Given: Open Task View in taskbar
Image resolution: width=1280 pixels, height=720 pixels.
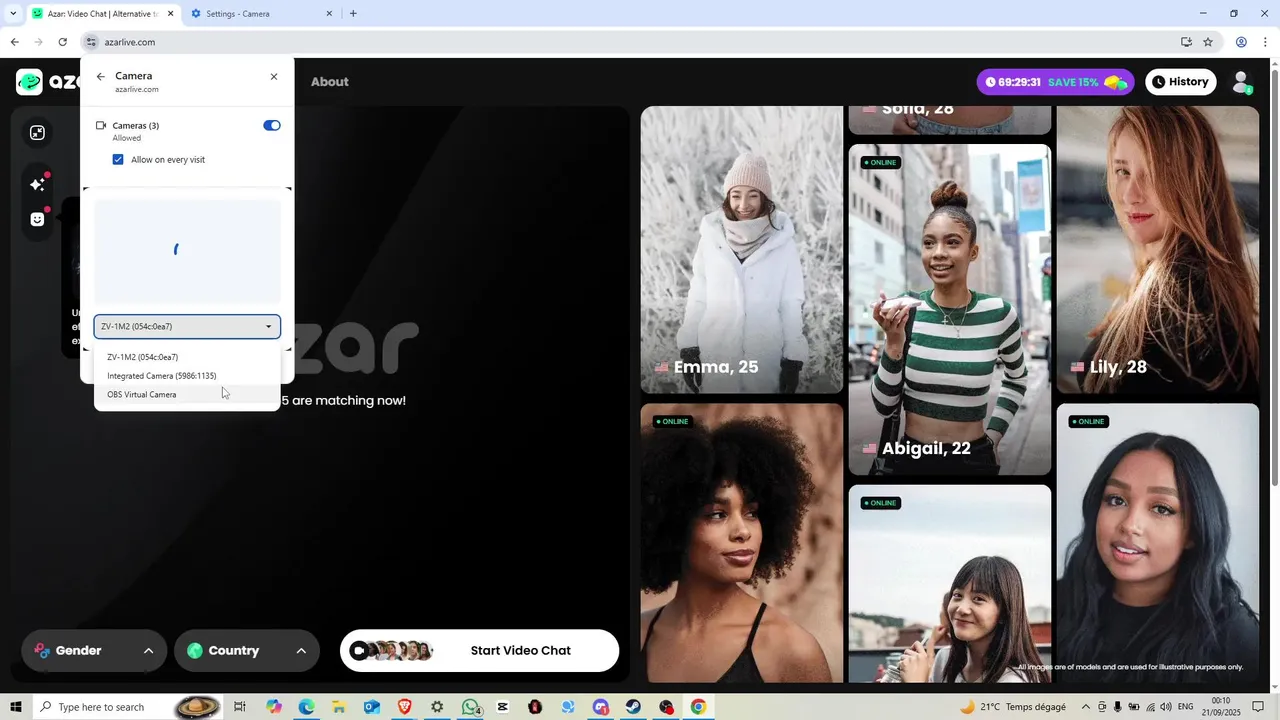Looking at the screenshot, I should point(240,707).
